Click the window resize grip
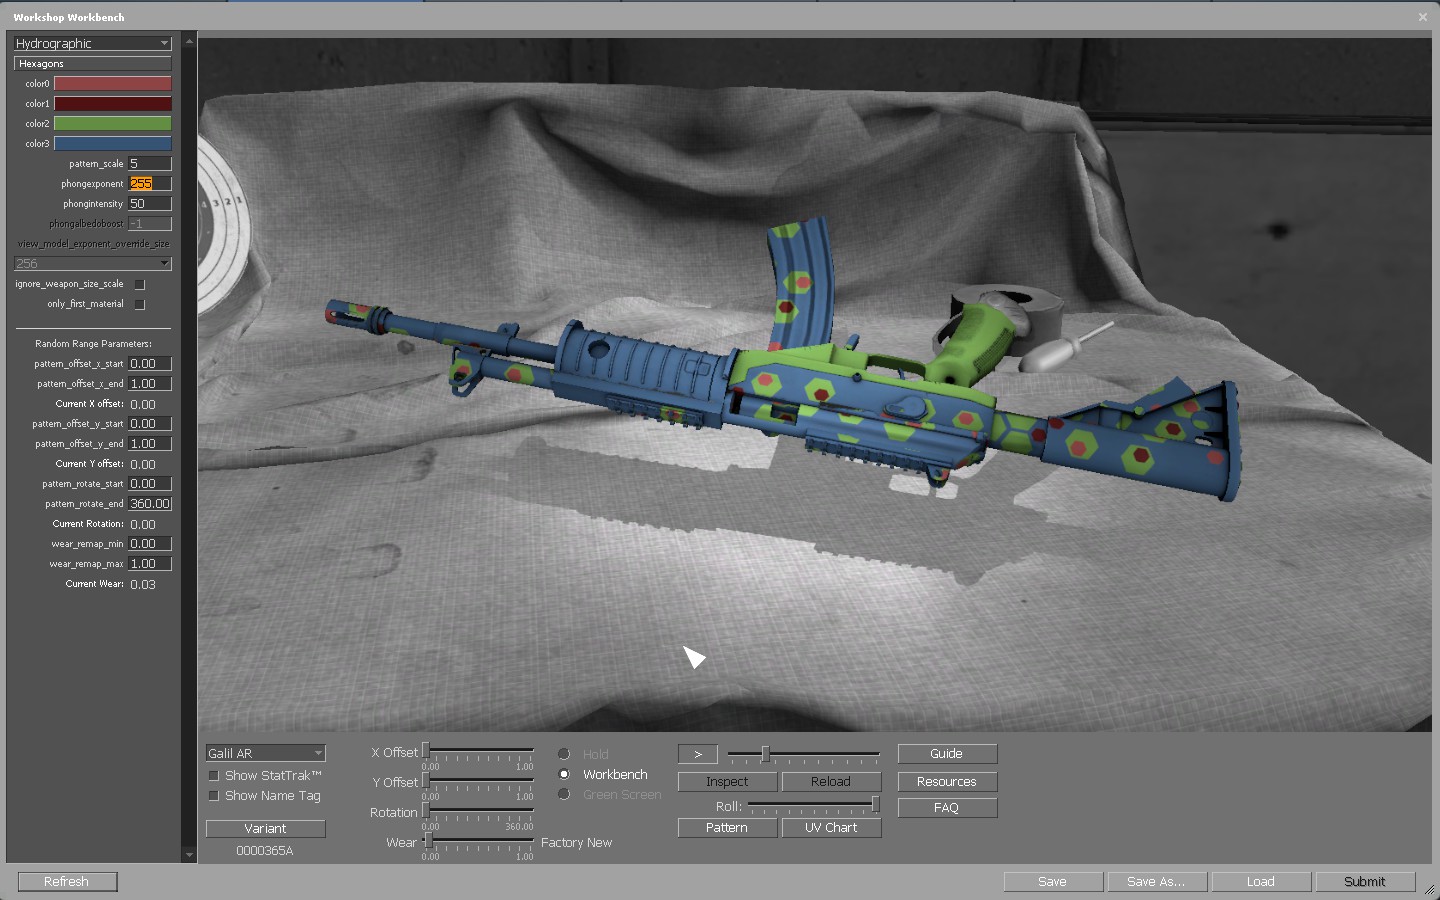 point(1429,889)
